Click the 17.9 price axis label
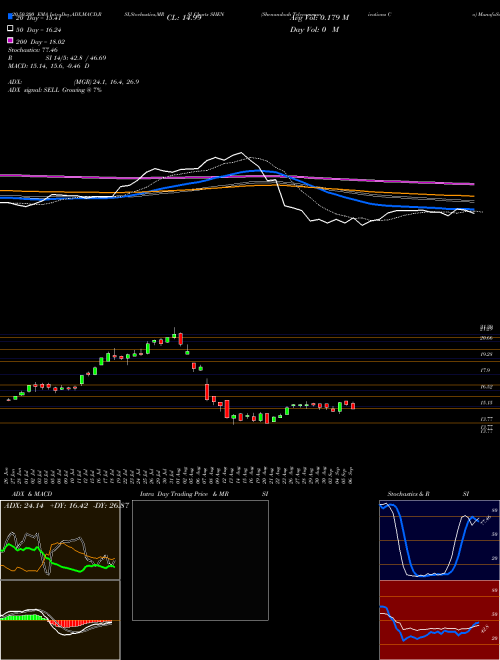Image resolution: width=500 pixels, height=660 pixels. [x=485, y=370]
